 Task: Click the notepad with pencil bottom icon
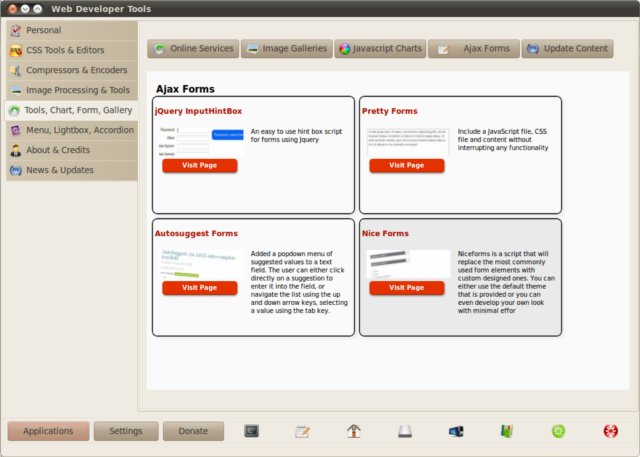point(302,431)
